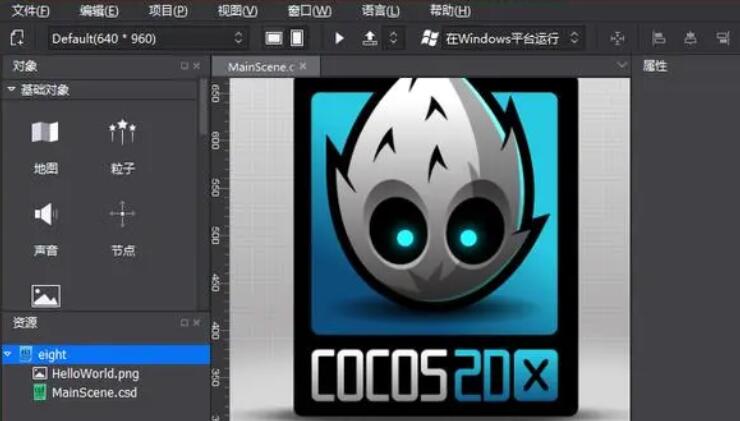Screen dimensions: 740x421
Task: Open the document tab list chevron
Action: click(622, 65)
